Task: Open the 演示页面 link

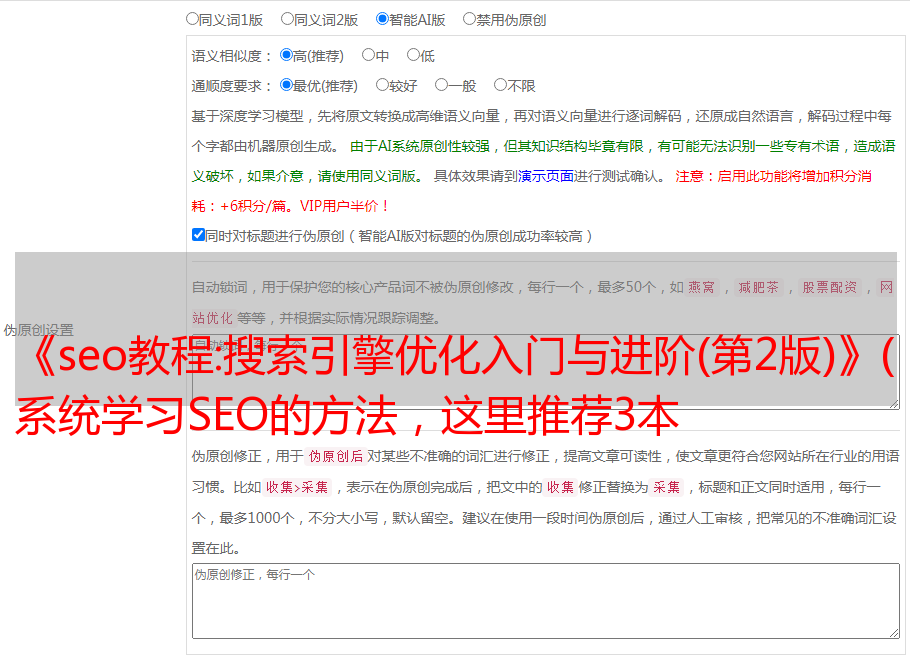Action: (x=546, y=176)
